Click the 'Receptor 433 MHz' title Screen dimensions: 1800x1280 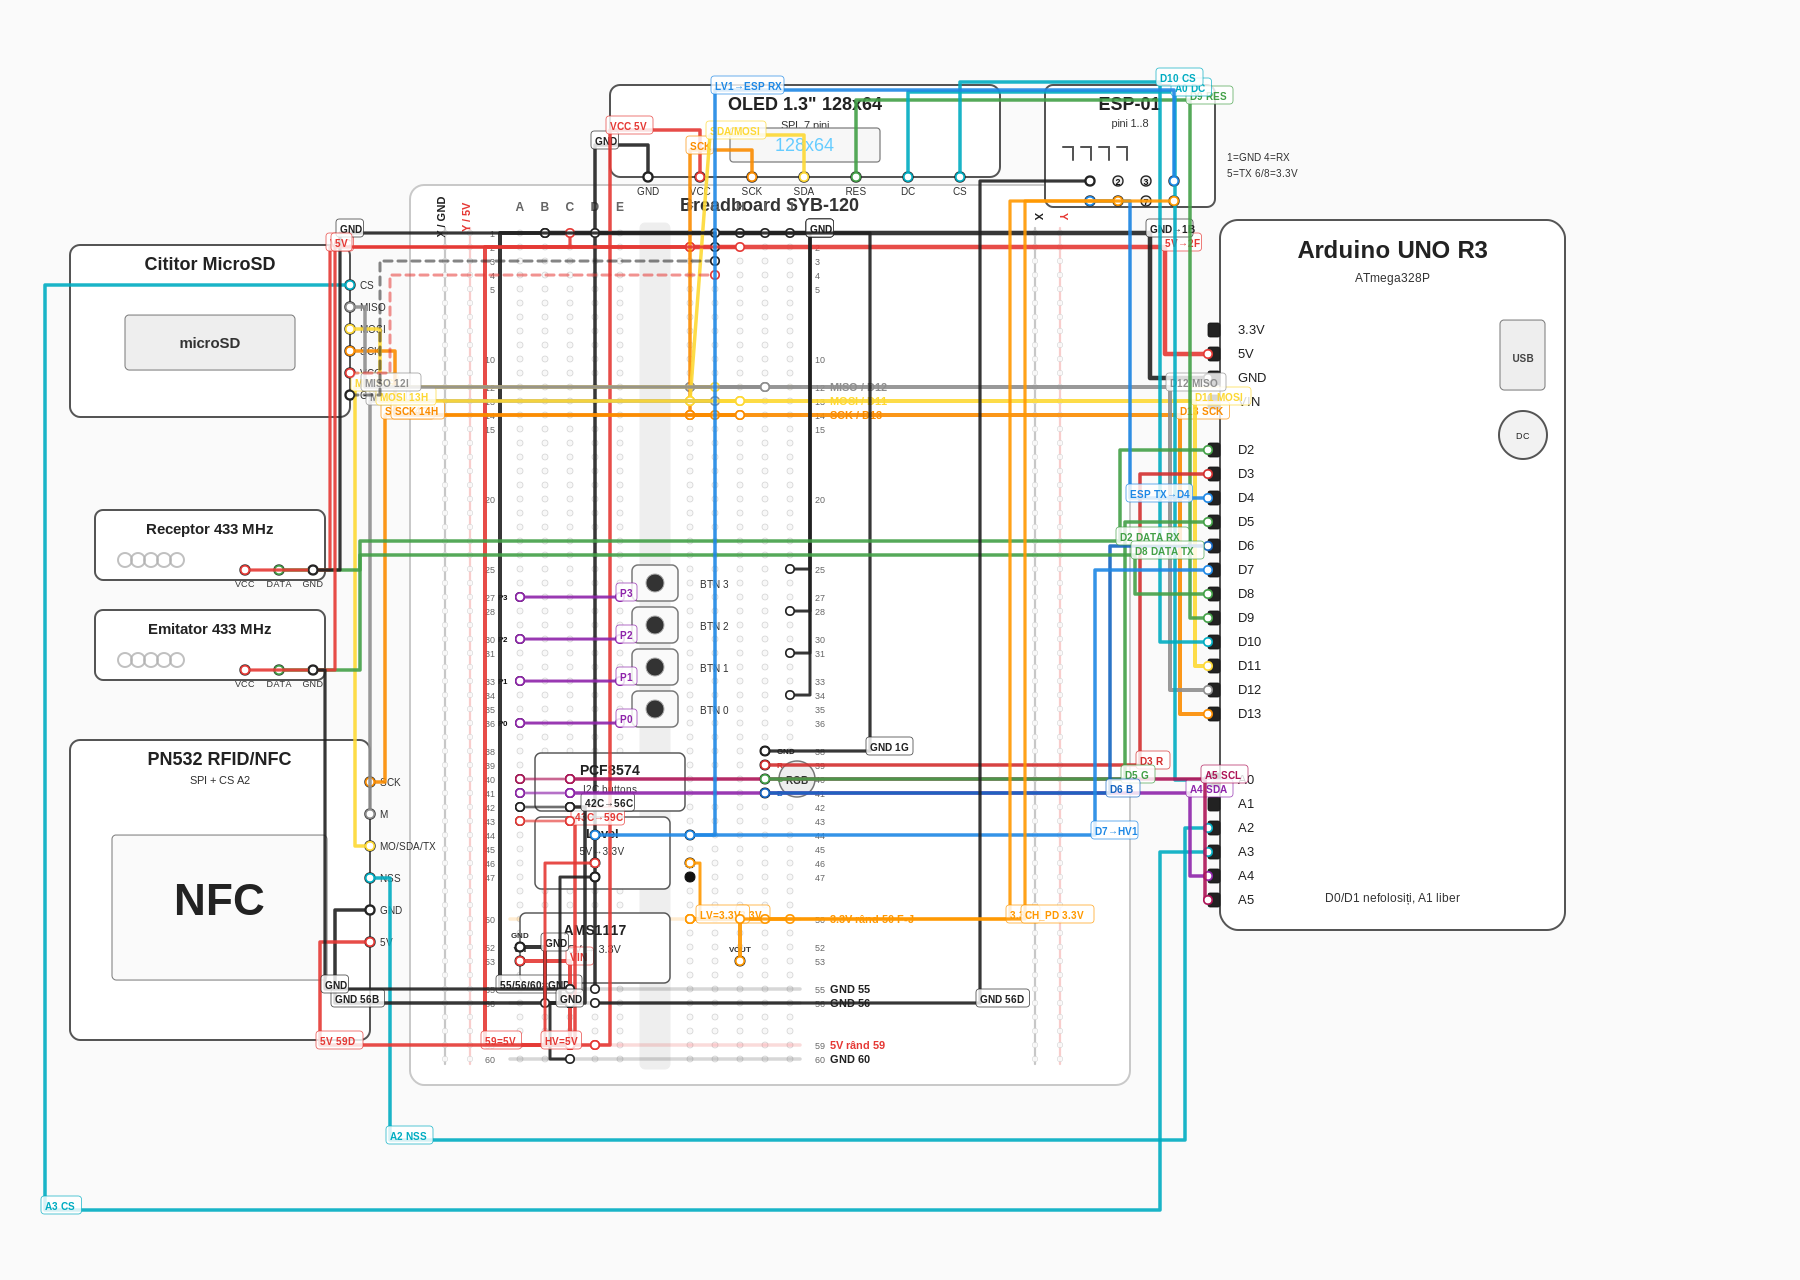tap(210, 529)
